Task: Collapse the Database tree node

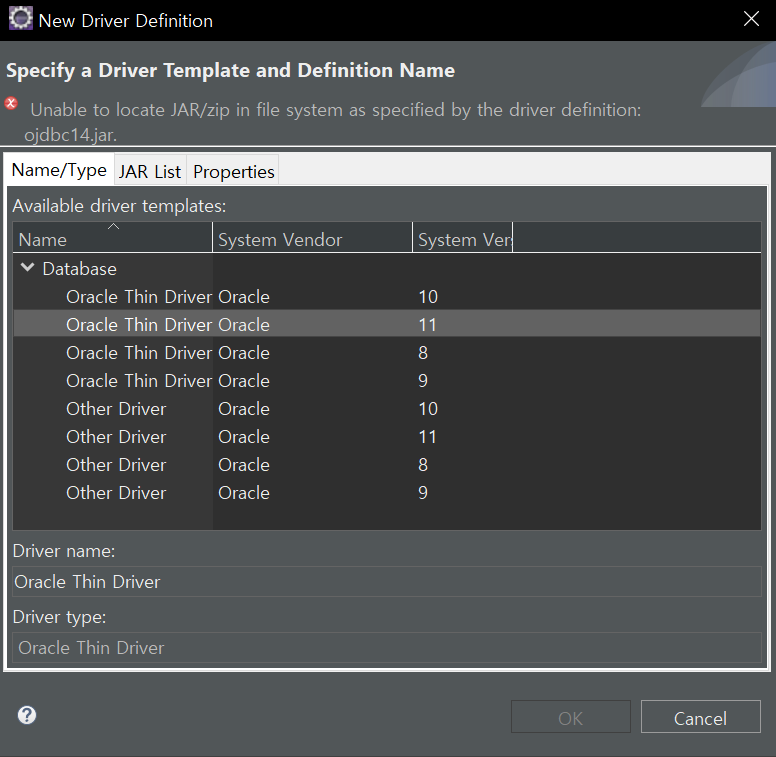Action: tap(28, 268)
